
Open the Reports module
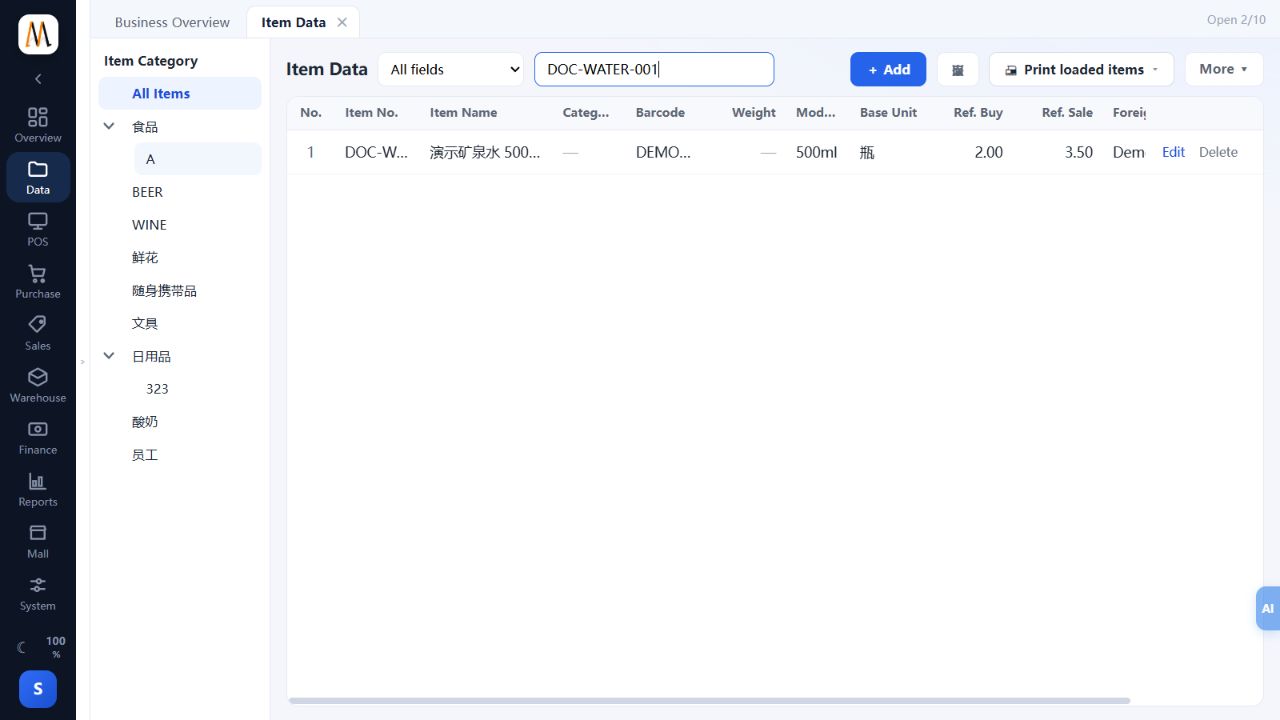[x=38, y=489]
